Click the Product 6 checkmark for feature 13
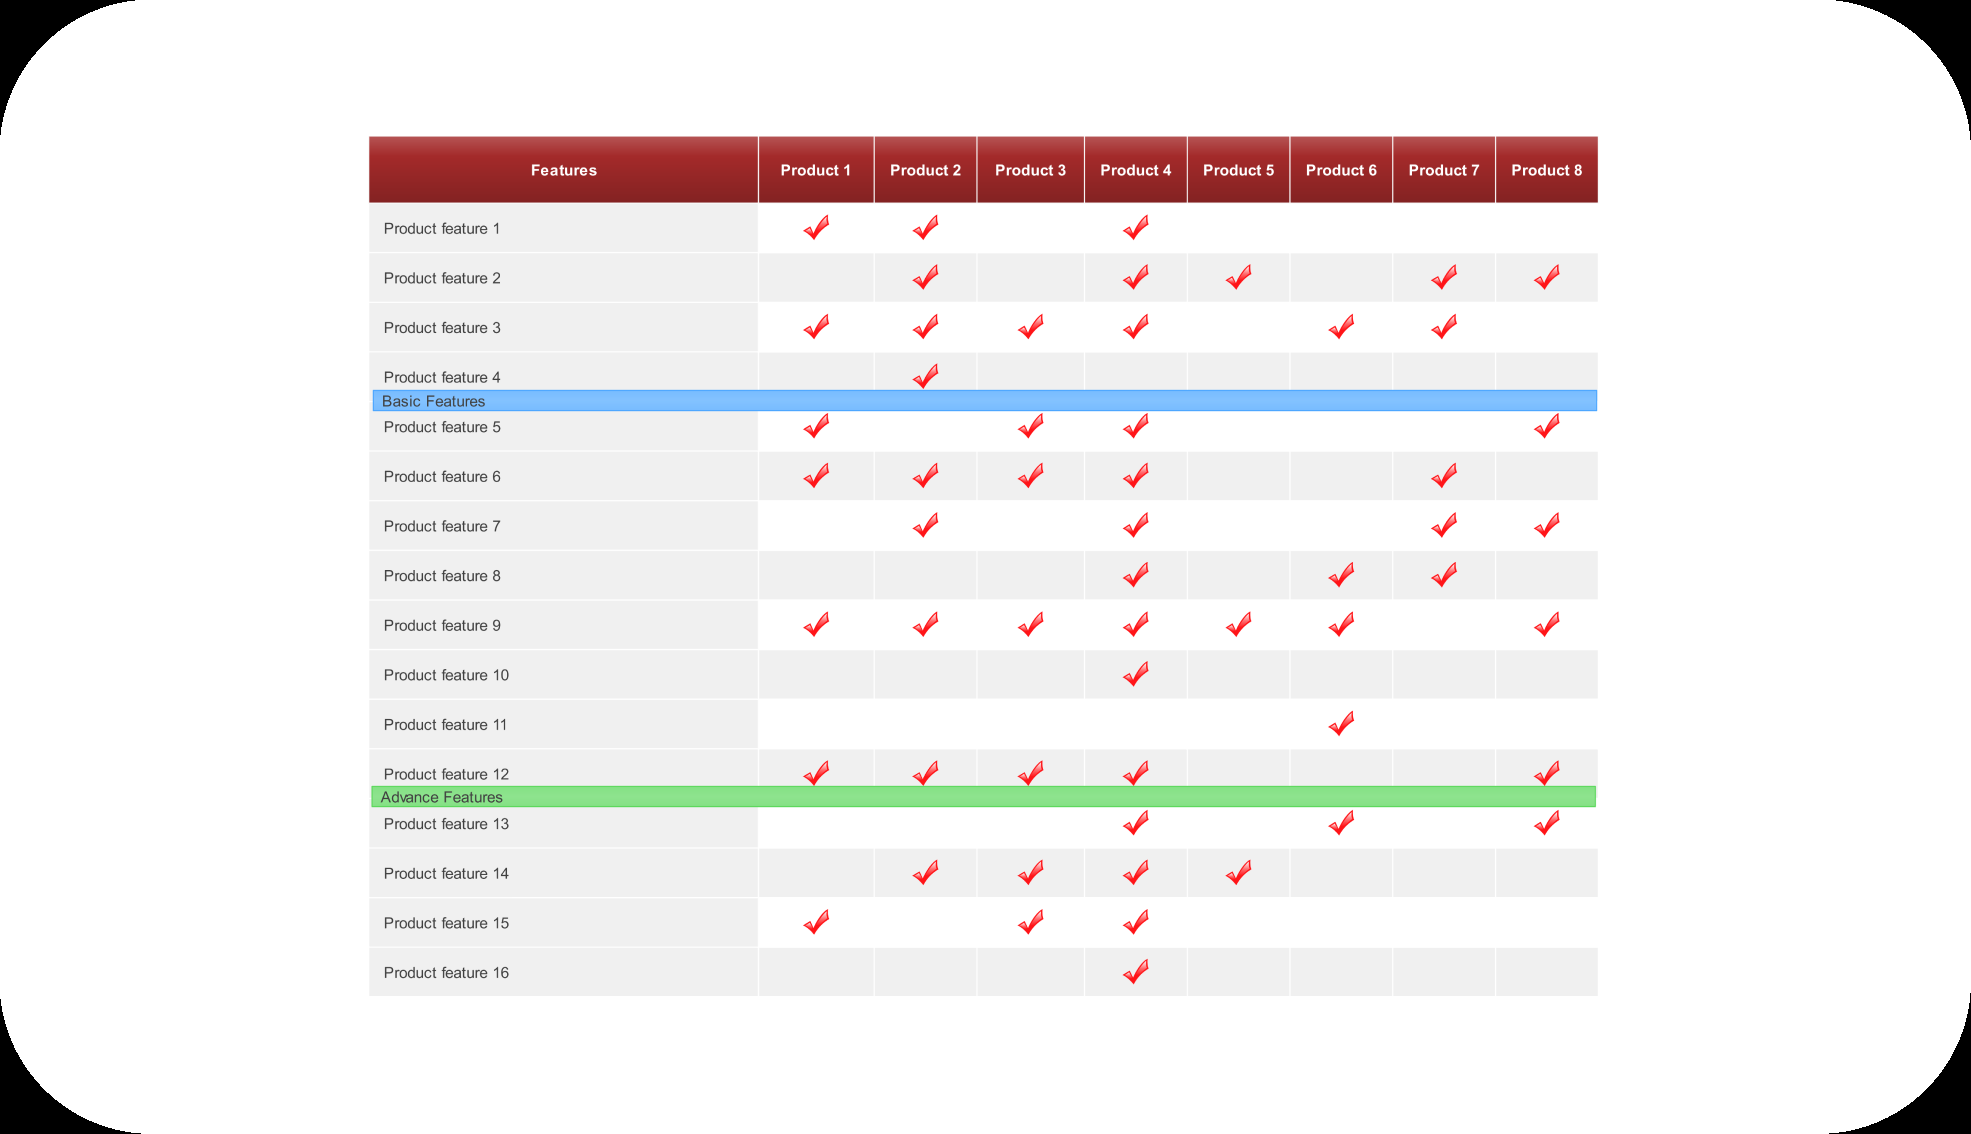 [x=1341, y=823]
